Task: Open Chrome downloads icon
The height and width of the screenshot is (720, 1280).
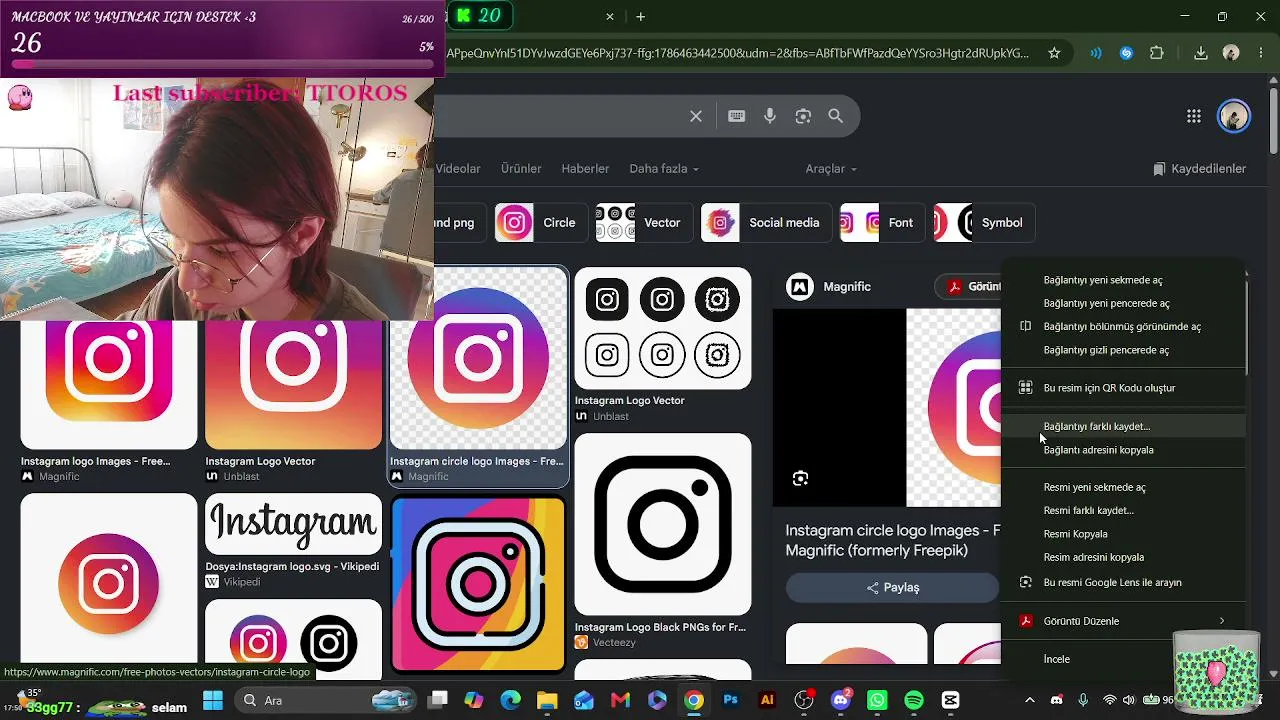Action: point(1201,53)
